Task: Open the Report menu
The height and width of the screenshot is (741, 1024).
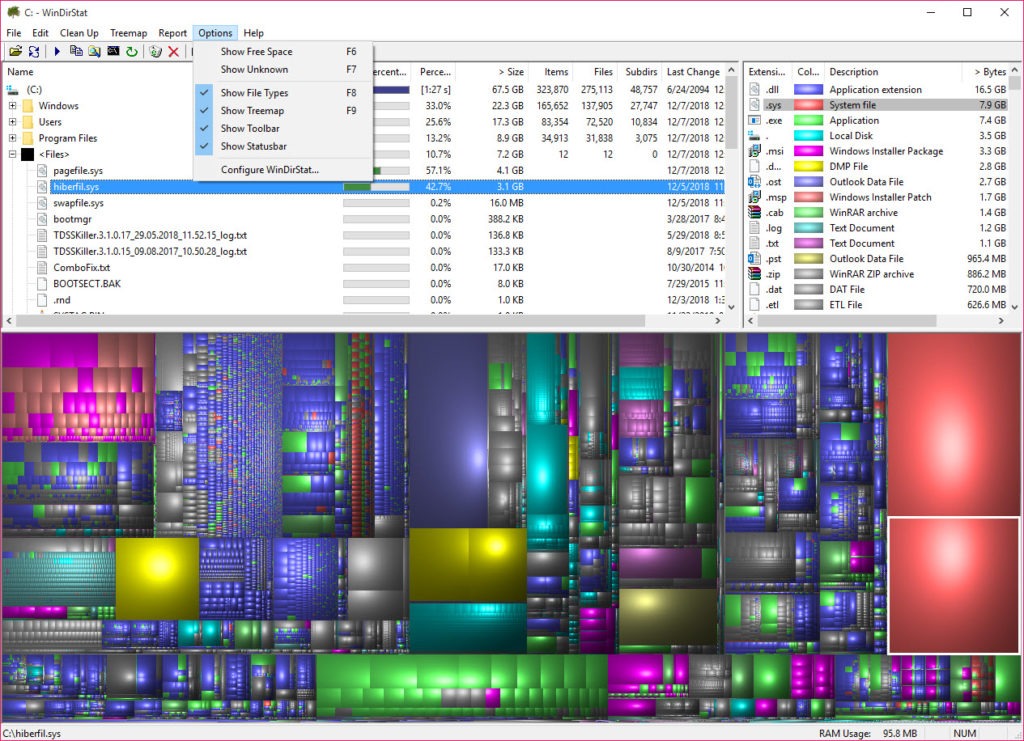Action: [x=172, y=33]
